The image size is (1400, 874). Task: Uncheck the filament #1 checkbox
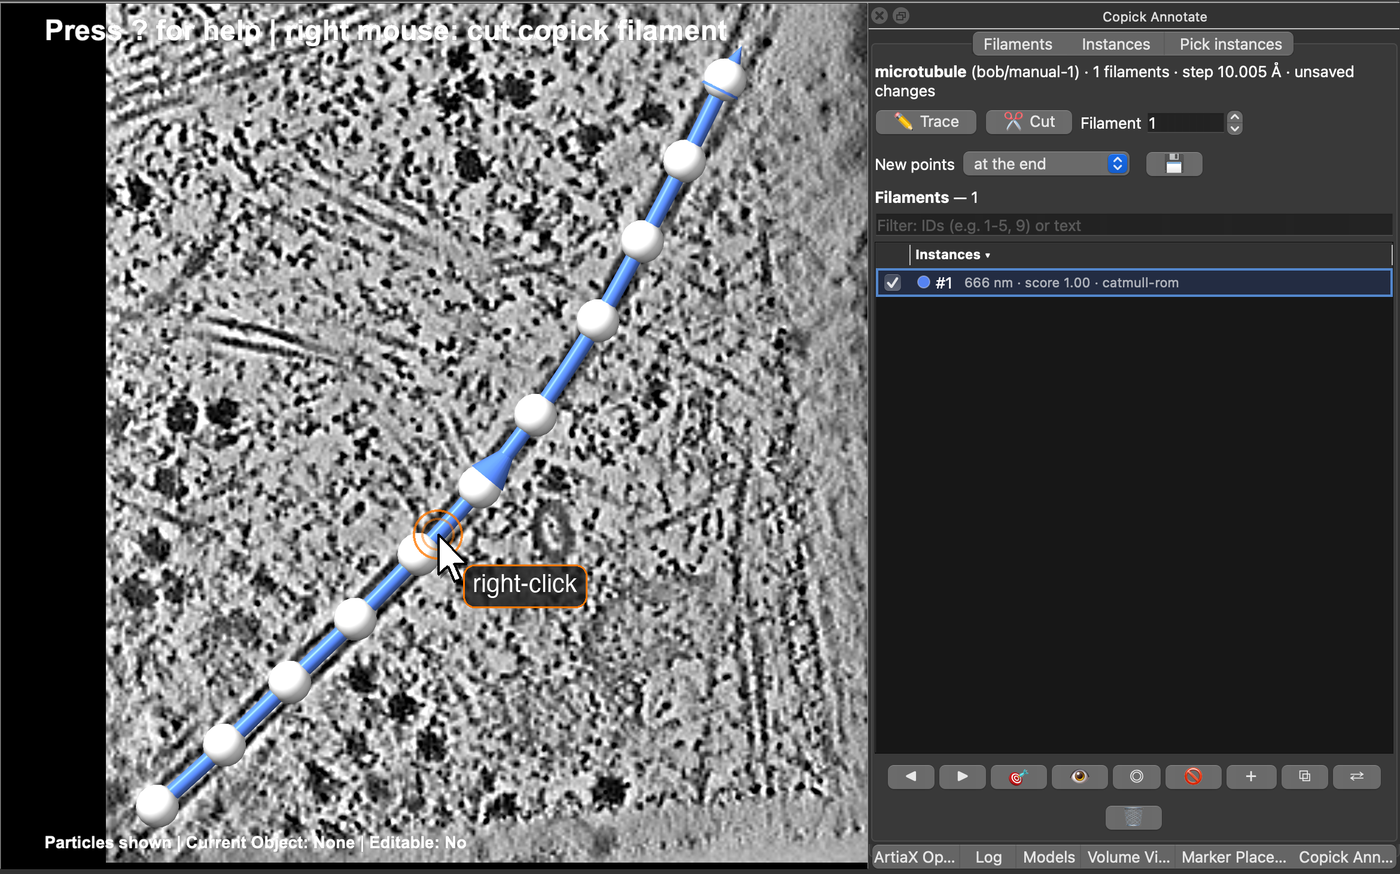coord(892,283)
